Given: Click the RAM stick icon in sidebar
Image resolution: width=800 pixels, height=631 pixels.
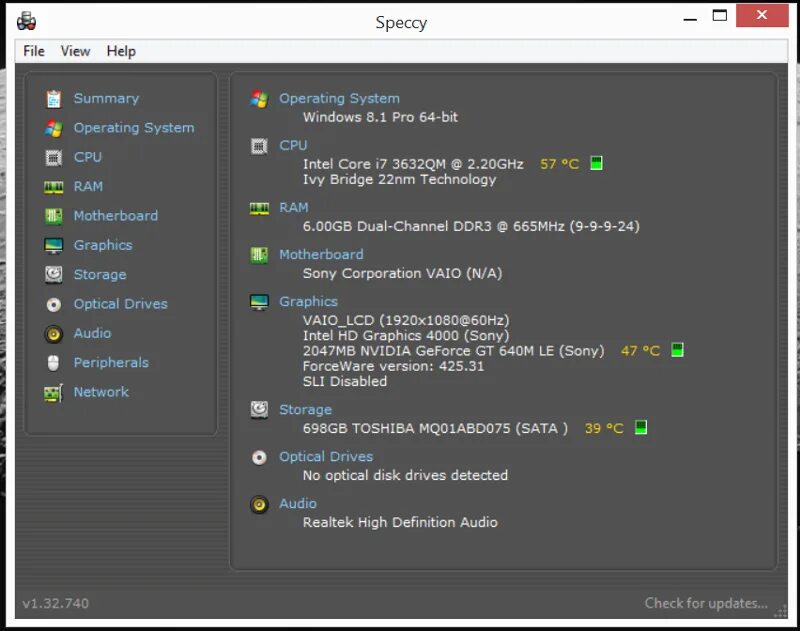Looking at the screenshot, I should tap(54, 187).
